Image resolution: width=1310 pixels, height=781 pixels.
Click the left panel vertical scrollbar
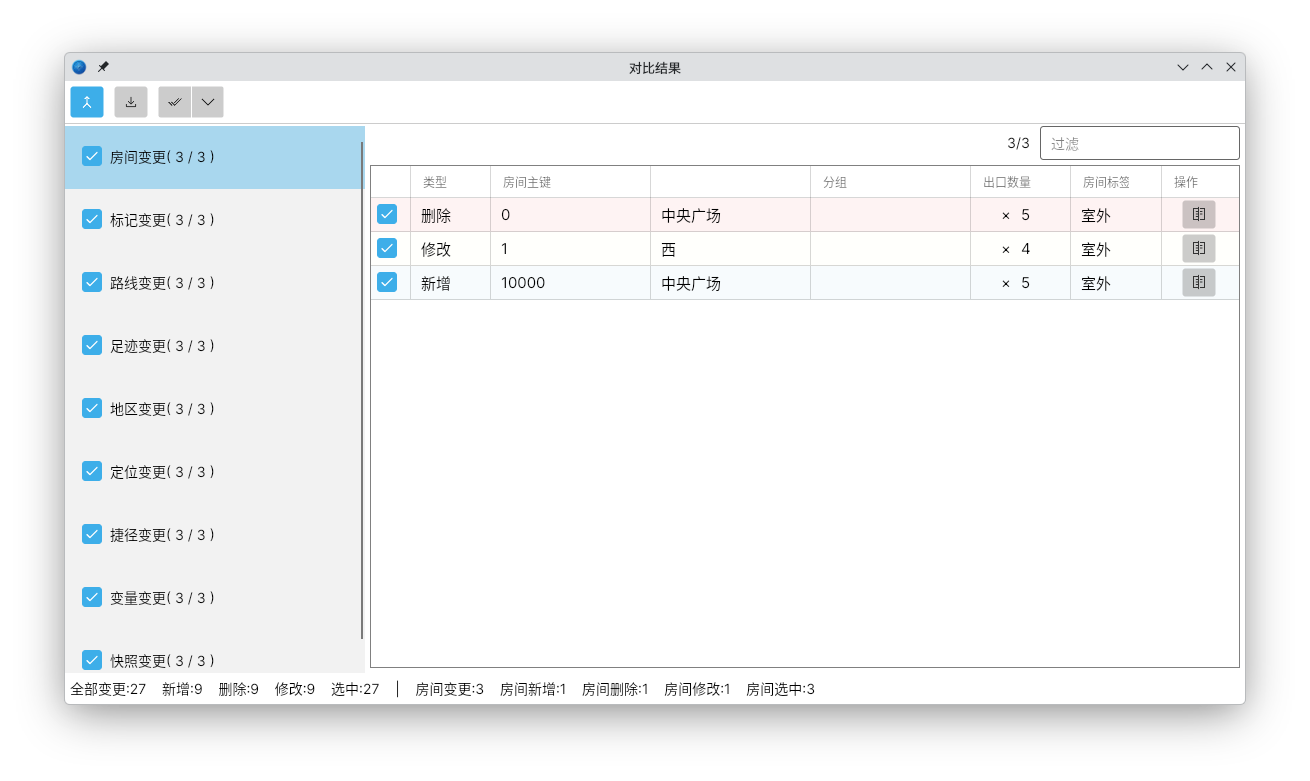(362, 390)
